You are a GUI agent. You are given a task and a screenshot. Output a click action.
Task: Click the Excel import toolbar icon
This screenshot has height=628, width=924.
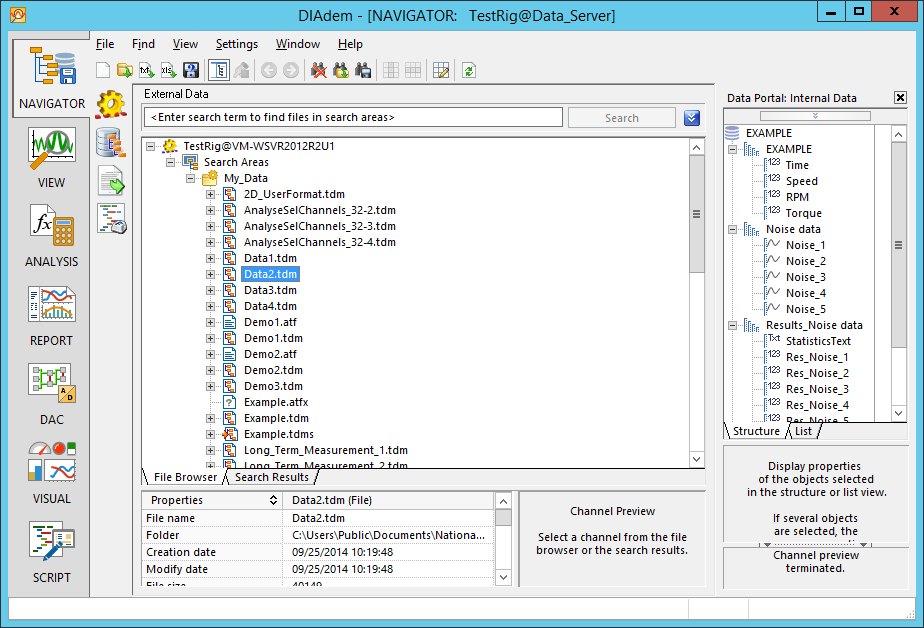coord(169,70)
